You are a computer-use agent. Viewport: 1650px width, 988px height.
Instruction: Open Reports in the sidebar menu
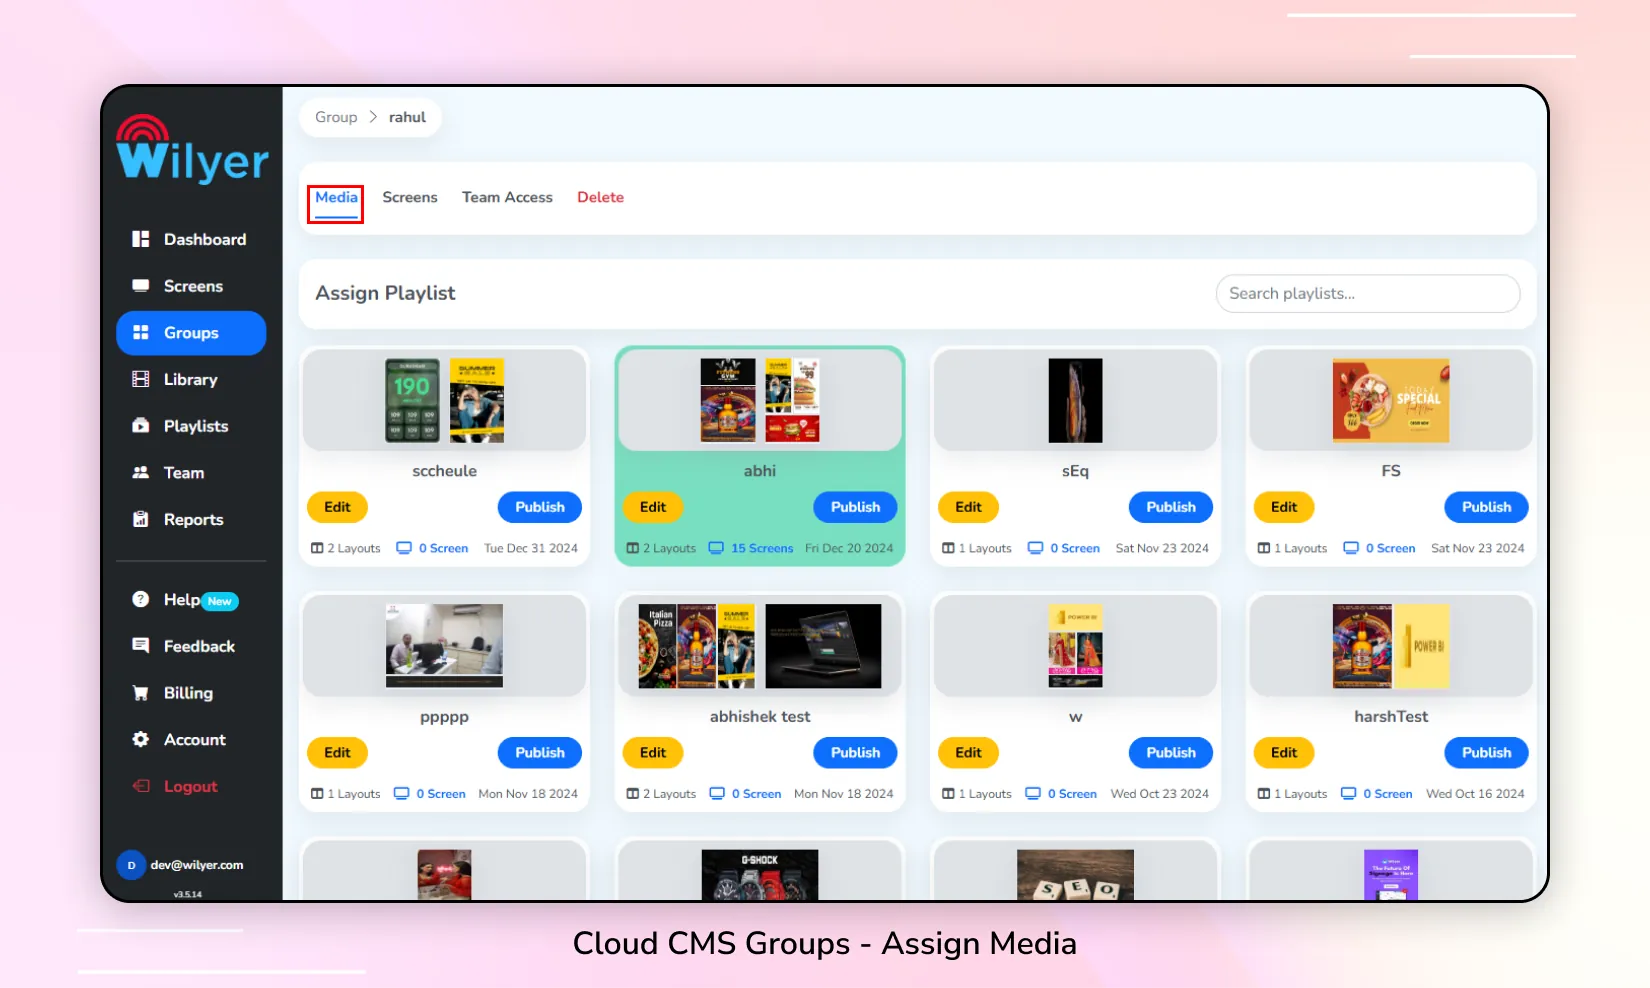(191, 519)
